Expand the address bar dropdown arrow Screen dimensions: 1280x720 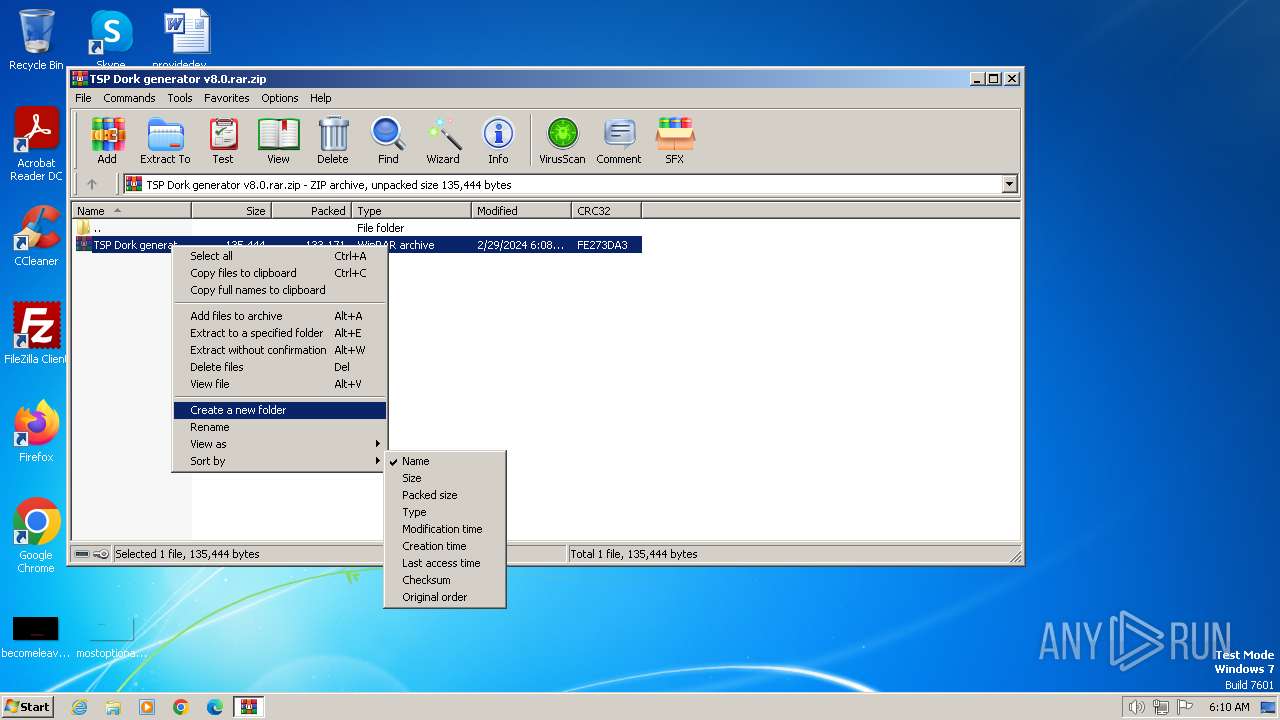click(x=1009, y=184)
